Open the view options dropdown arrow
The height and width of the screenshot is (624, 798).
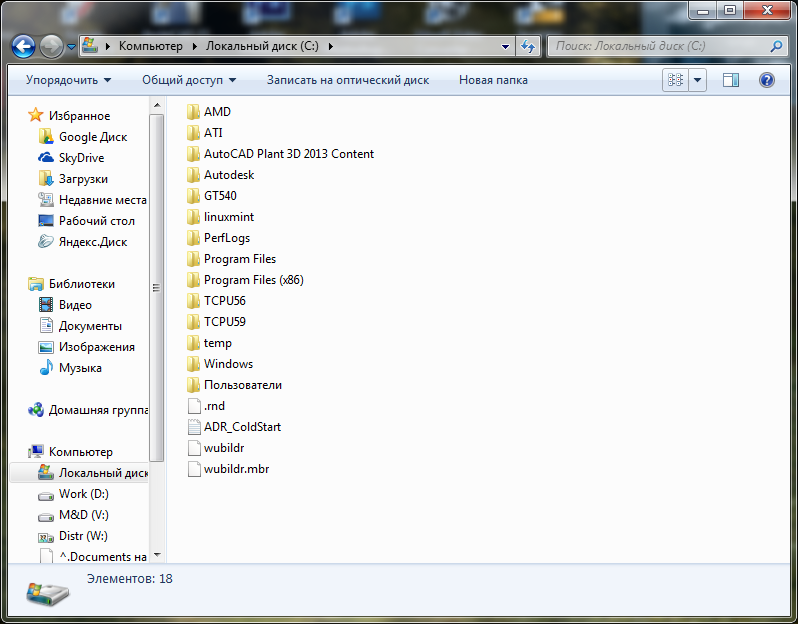[x=697, y=80]
